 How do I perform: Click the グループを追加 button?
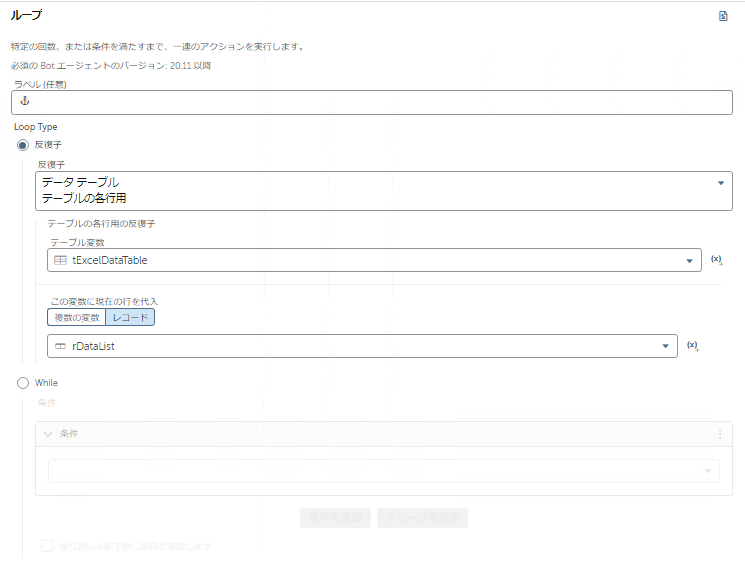(421, 518)
